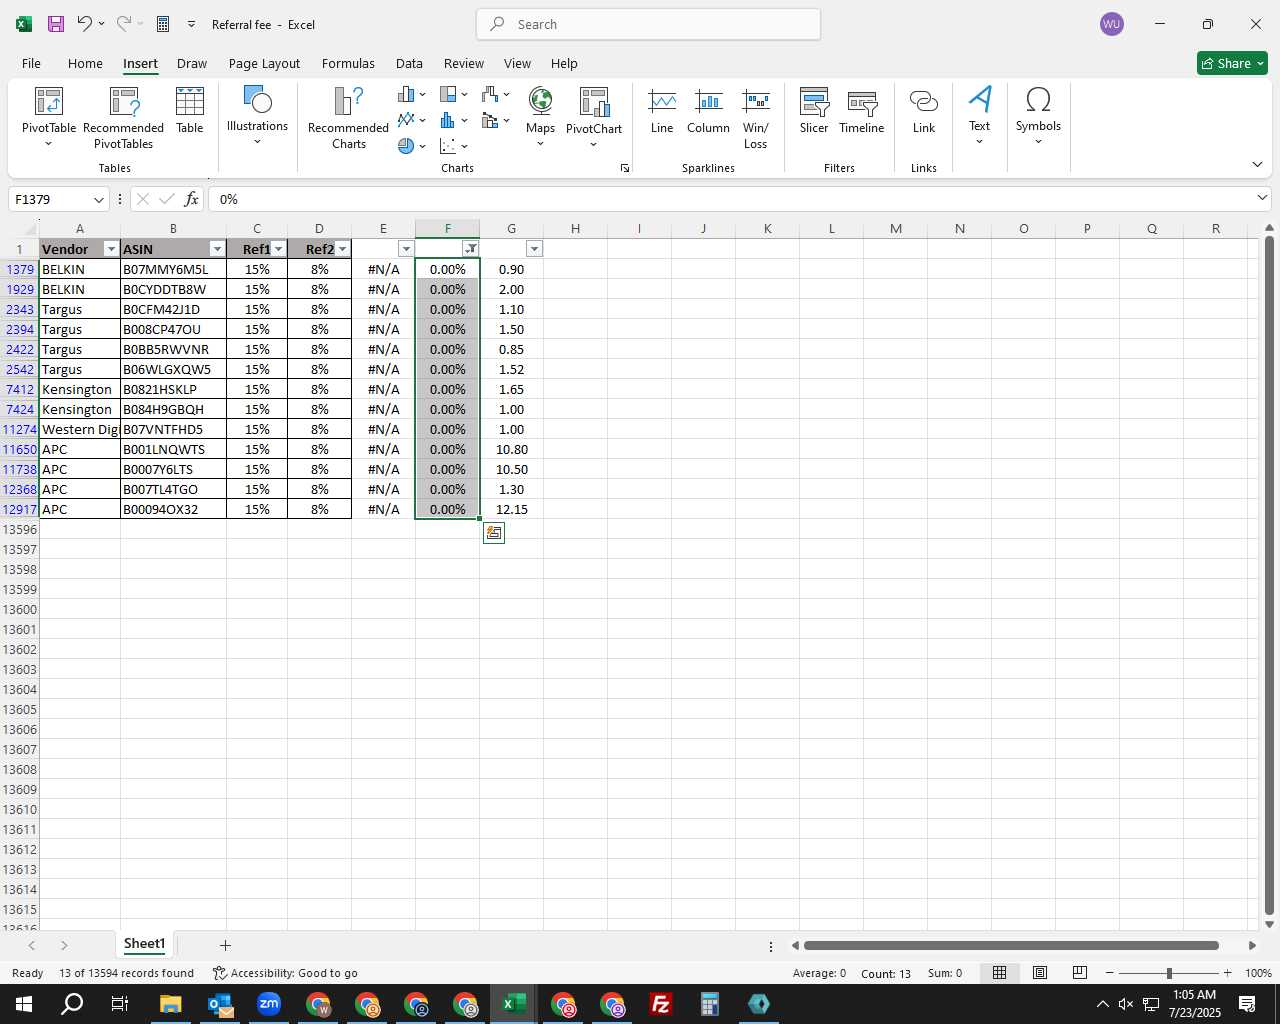The height and width of the screenshot is (1024, 1280).
Task: Open the Illustrations menu
Action: click(257, 116)
